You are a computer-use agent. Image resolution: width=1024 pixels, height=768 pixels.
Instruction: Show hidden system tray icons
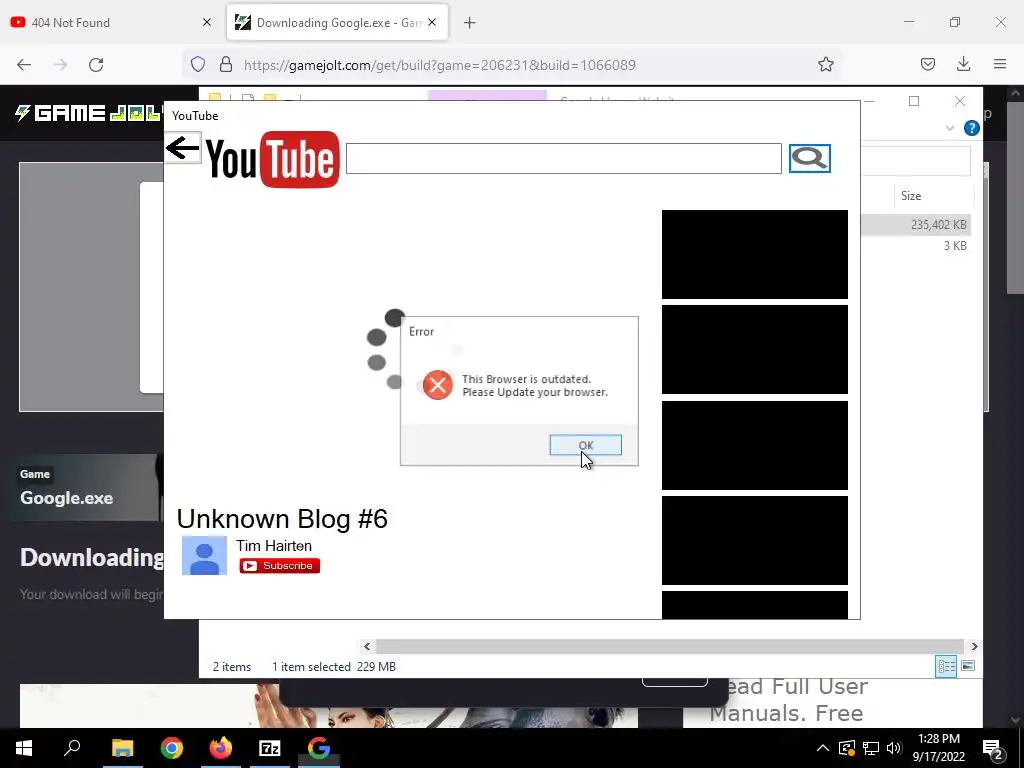click(823, 748)
